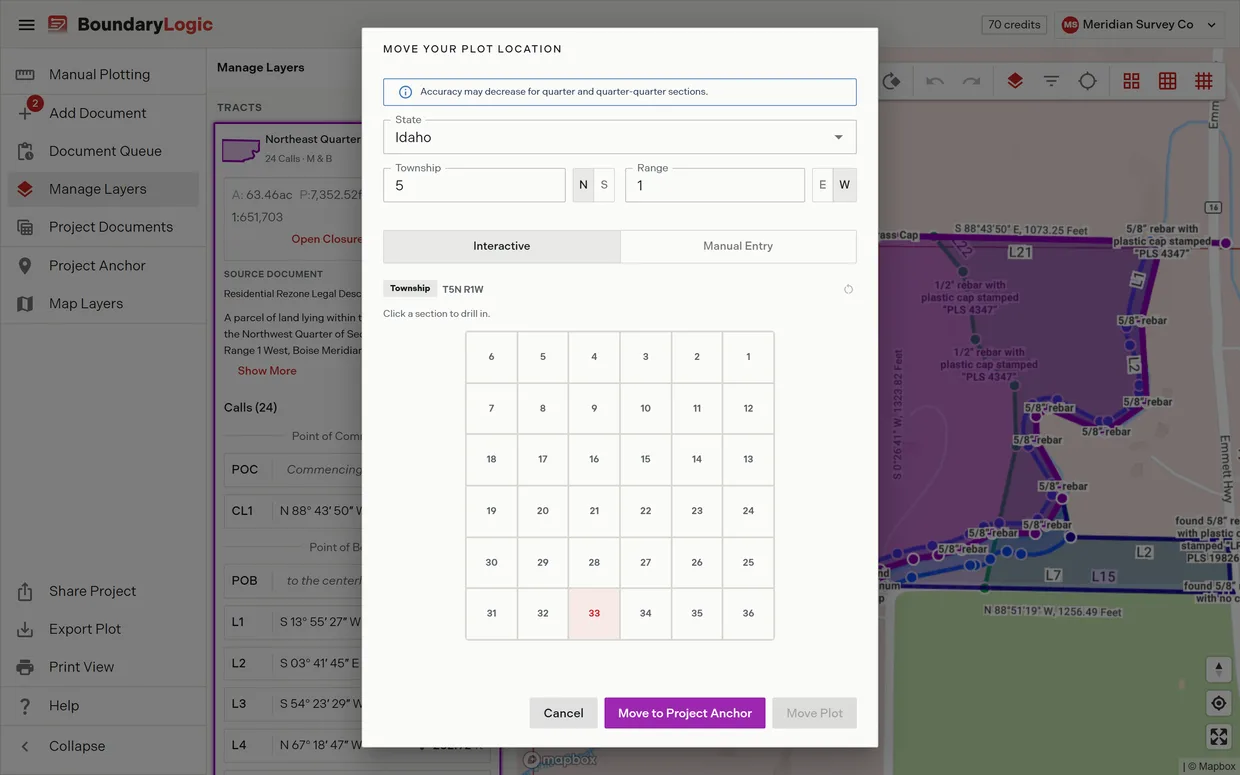Click the Range input field
1240x775 pixels.
715,185
